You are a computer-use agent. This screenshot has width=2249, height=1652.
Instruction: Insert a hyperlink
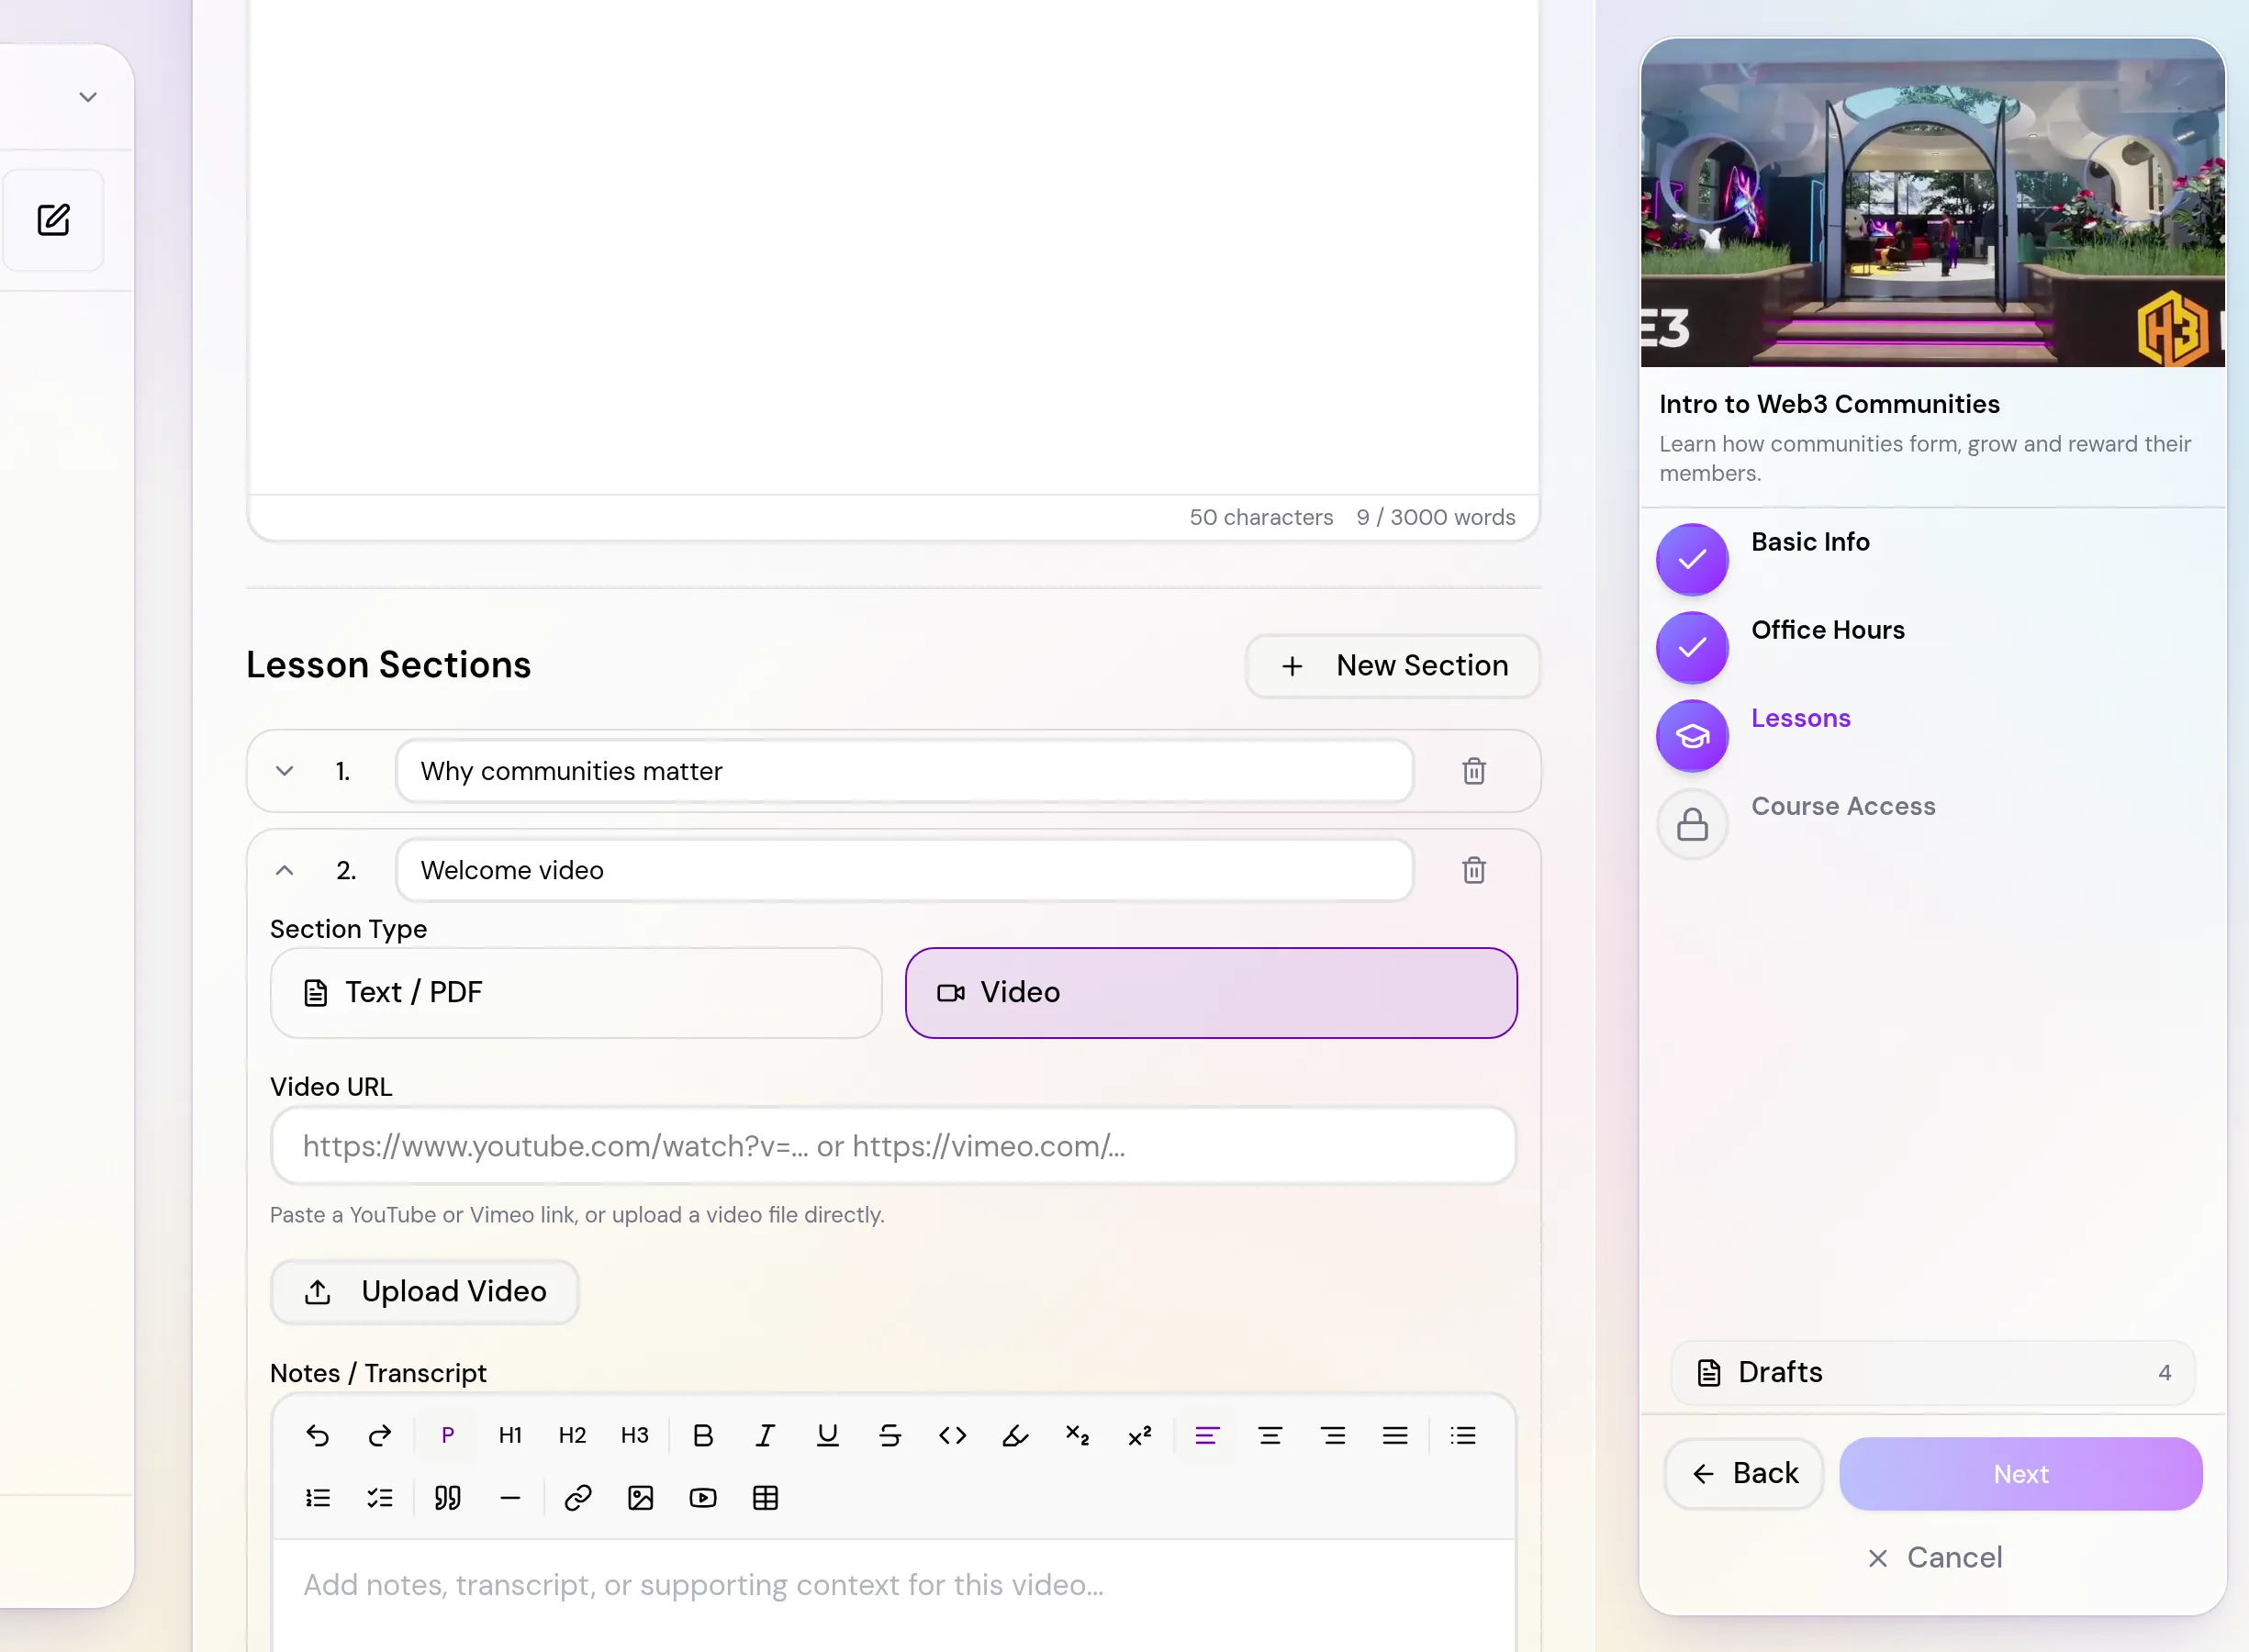point(578,1498)
